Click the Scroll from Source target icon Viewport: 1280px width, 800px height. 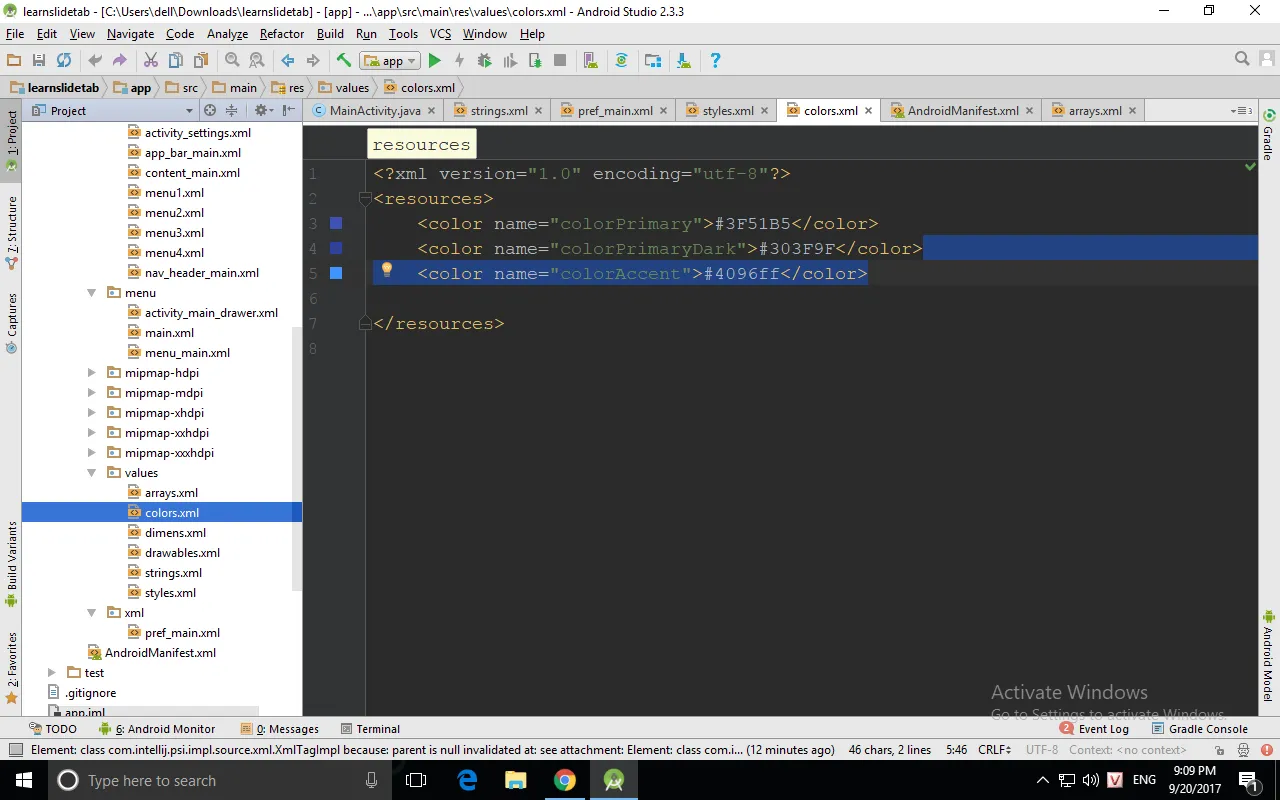[x=210, y=110]
